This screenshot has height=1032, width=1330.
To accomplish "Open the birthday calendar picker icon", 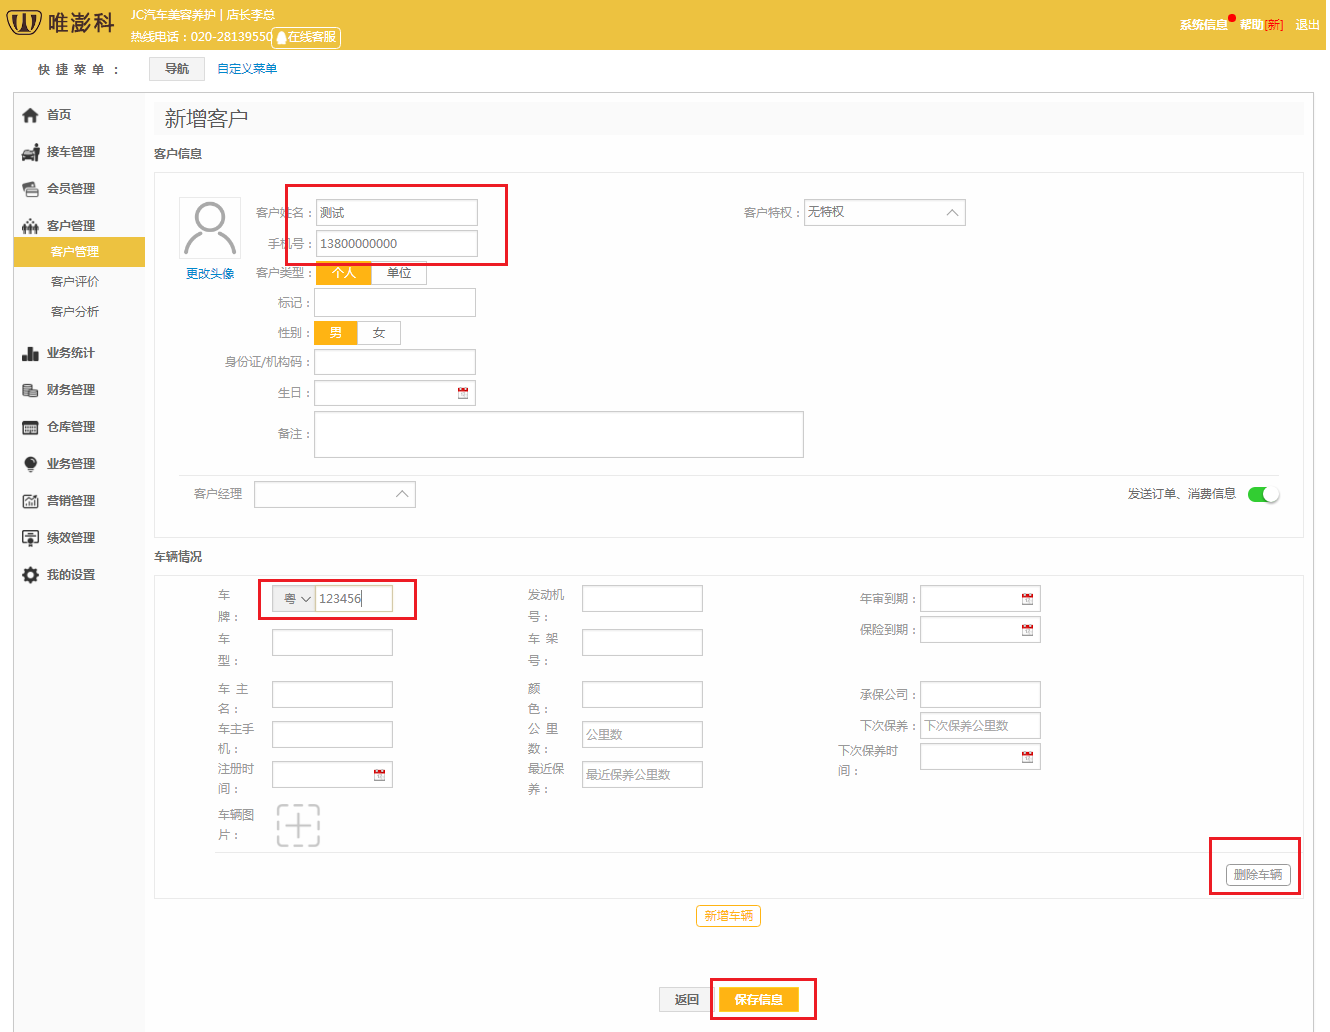I will [x=463, y=393].
